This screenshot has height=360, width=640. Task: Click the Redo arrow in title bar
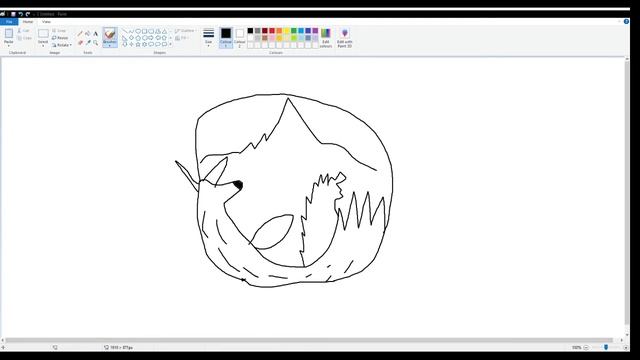(28, 14)
